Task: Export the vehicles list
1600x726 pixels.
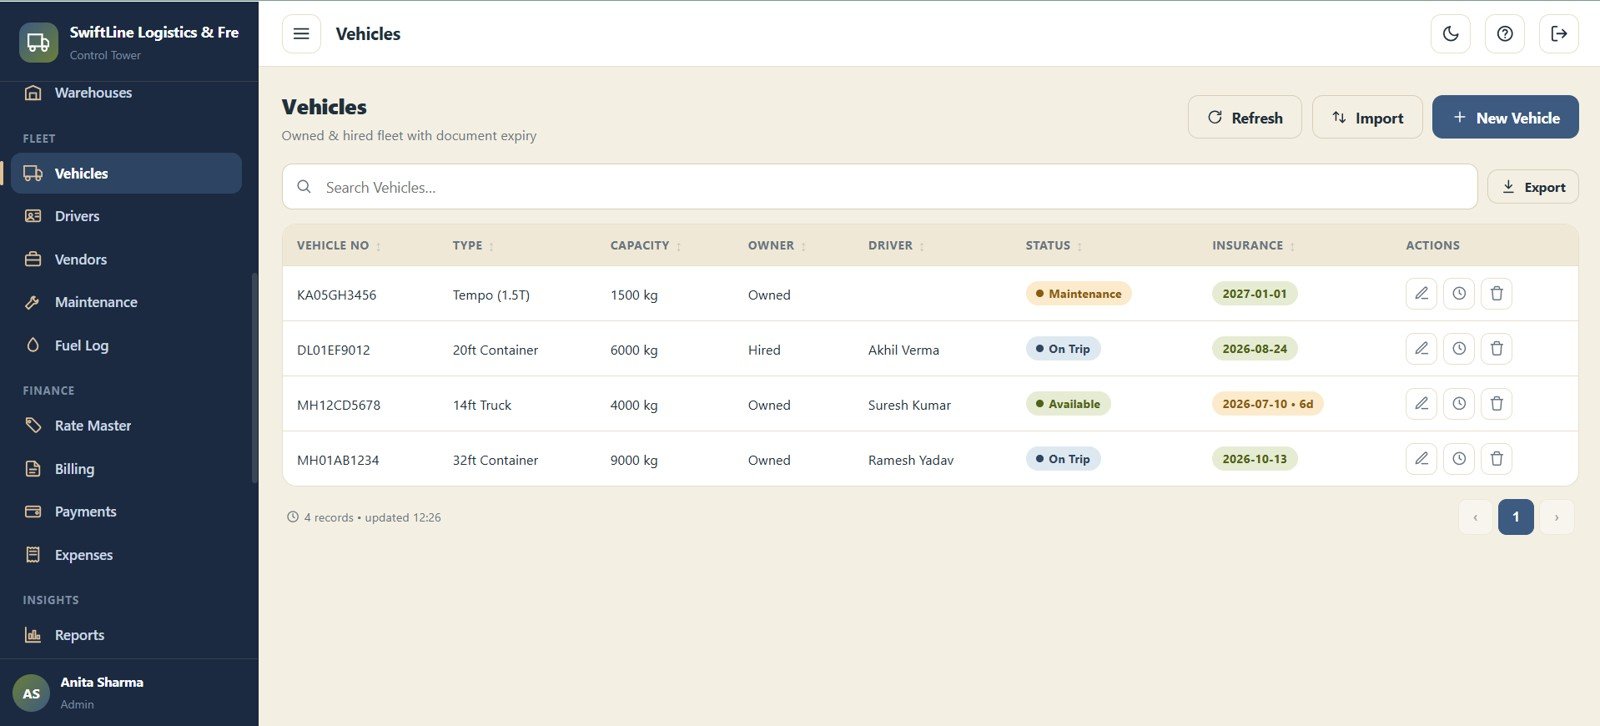Action: coord(1533,187)
